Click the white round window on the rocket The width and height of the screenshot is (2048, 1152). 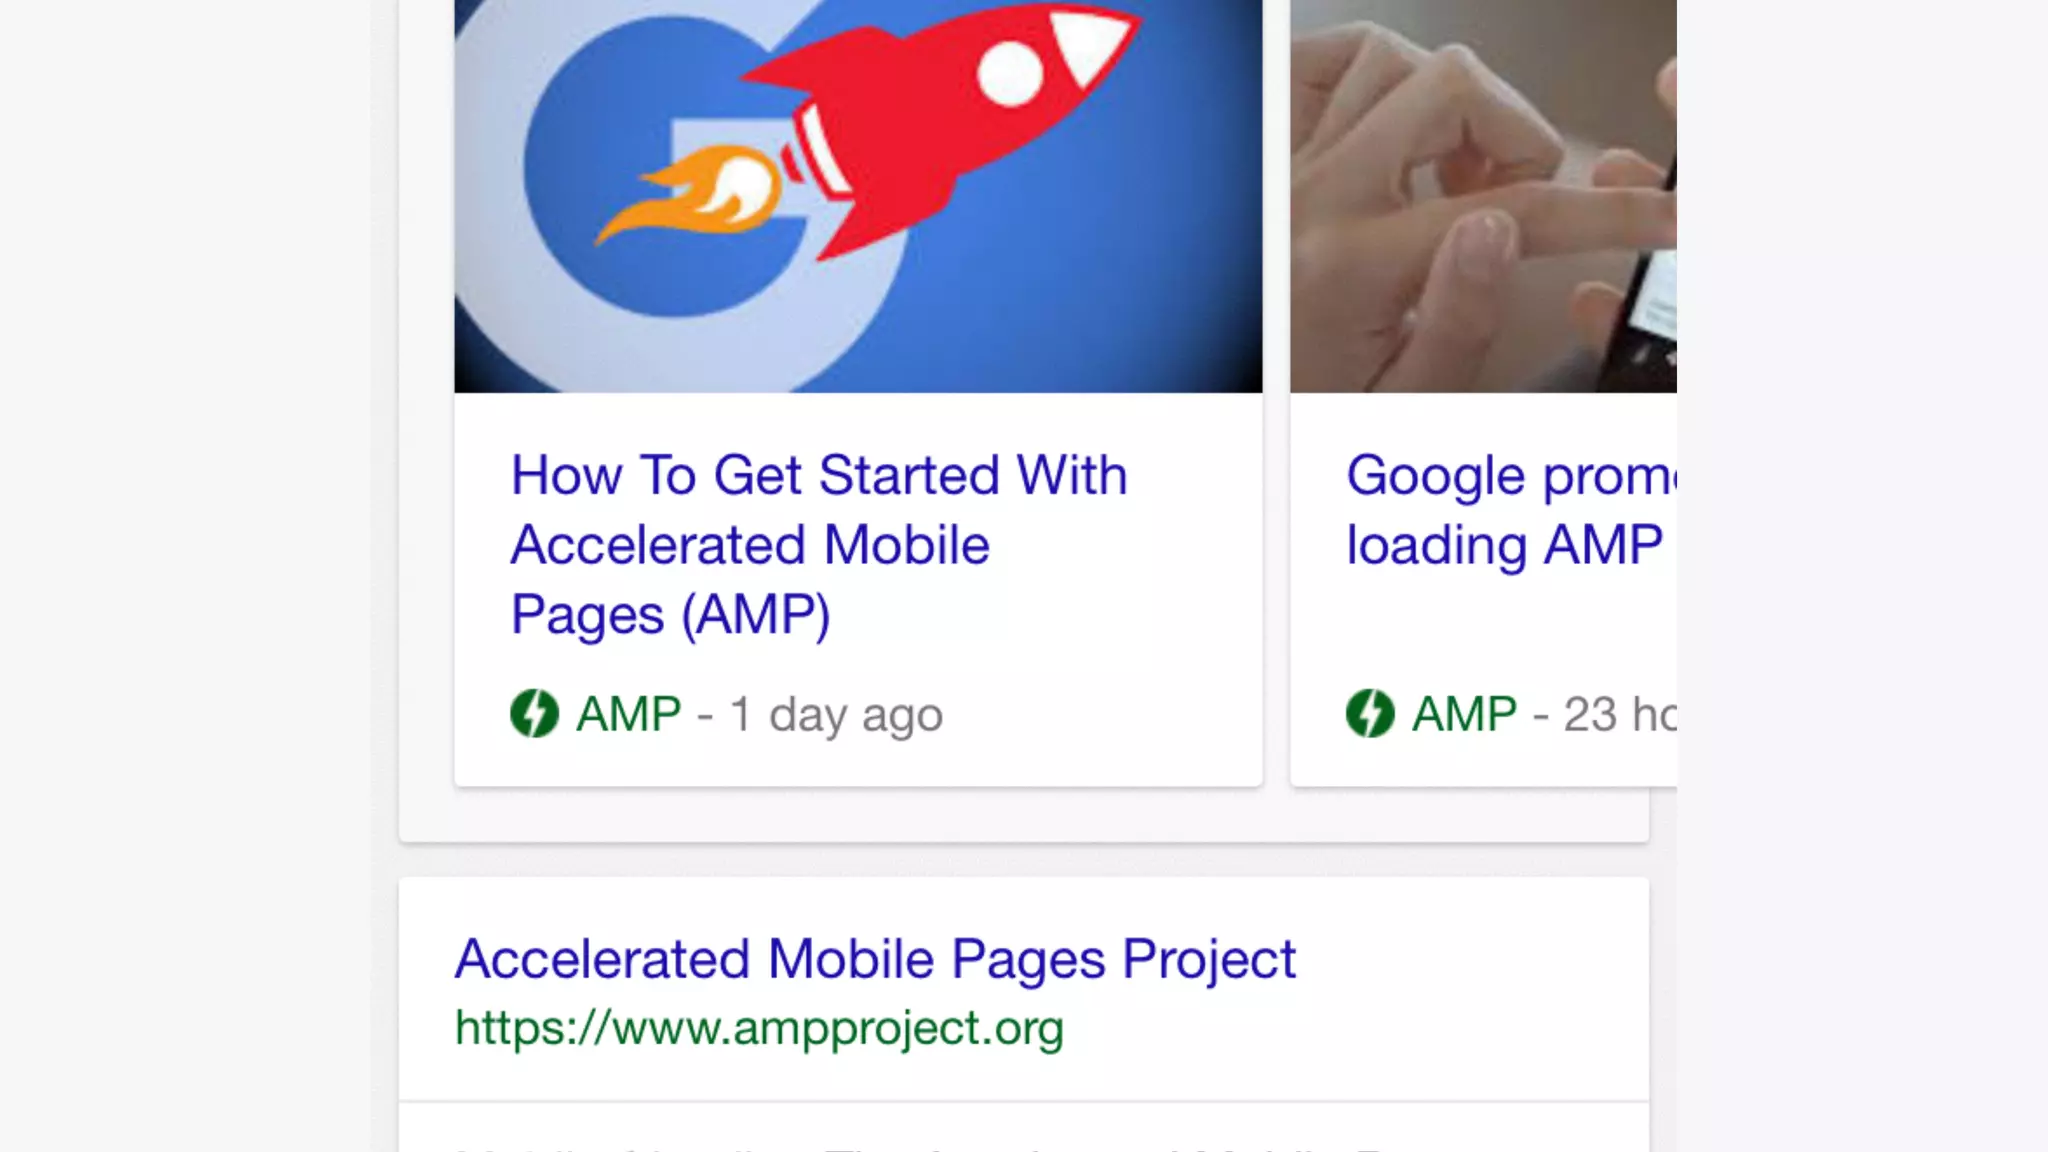tap(1010, 75)
